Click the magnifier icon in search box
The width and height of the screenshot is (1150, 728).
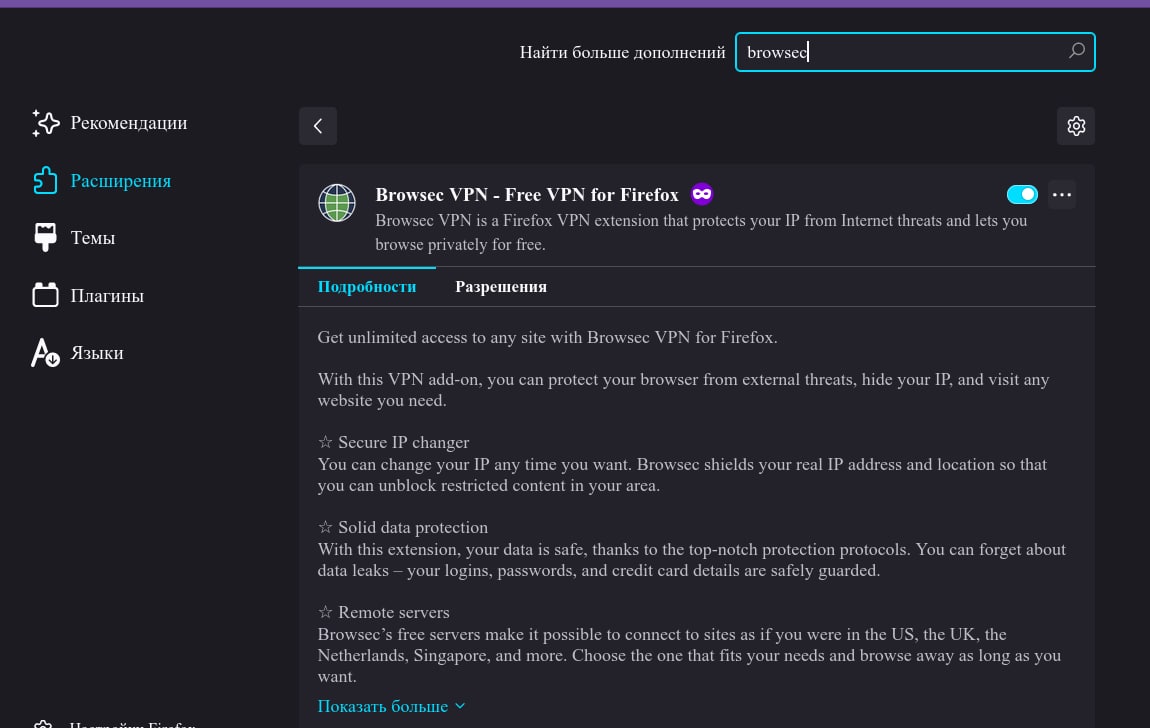[x=1076, y=51]
